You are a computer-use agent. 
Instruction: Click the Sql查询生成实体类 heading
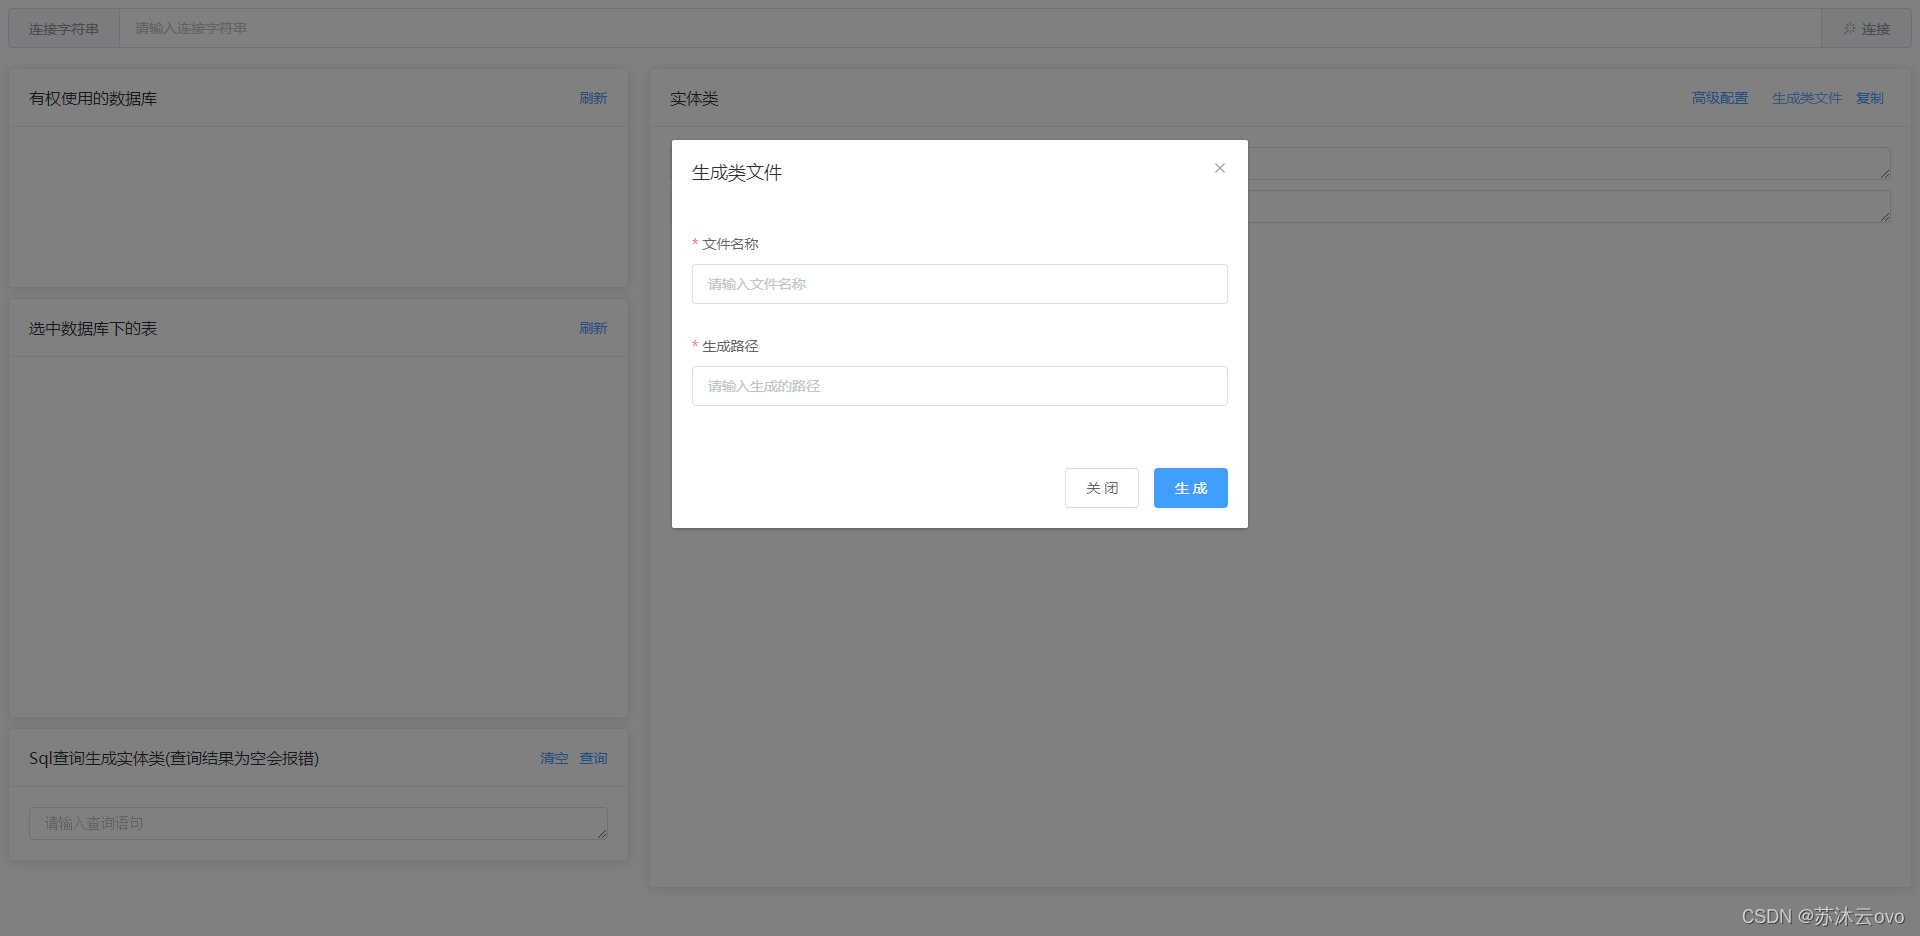tap(174, 758)
